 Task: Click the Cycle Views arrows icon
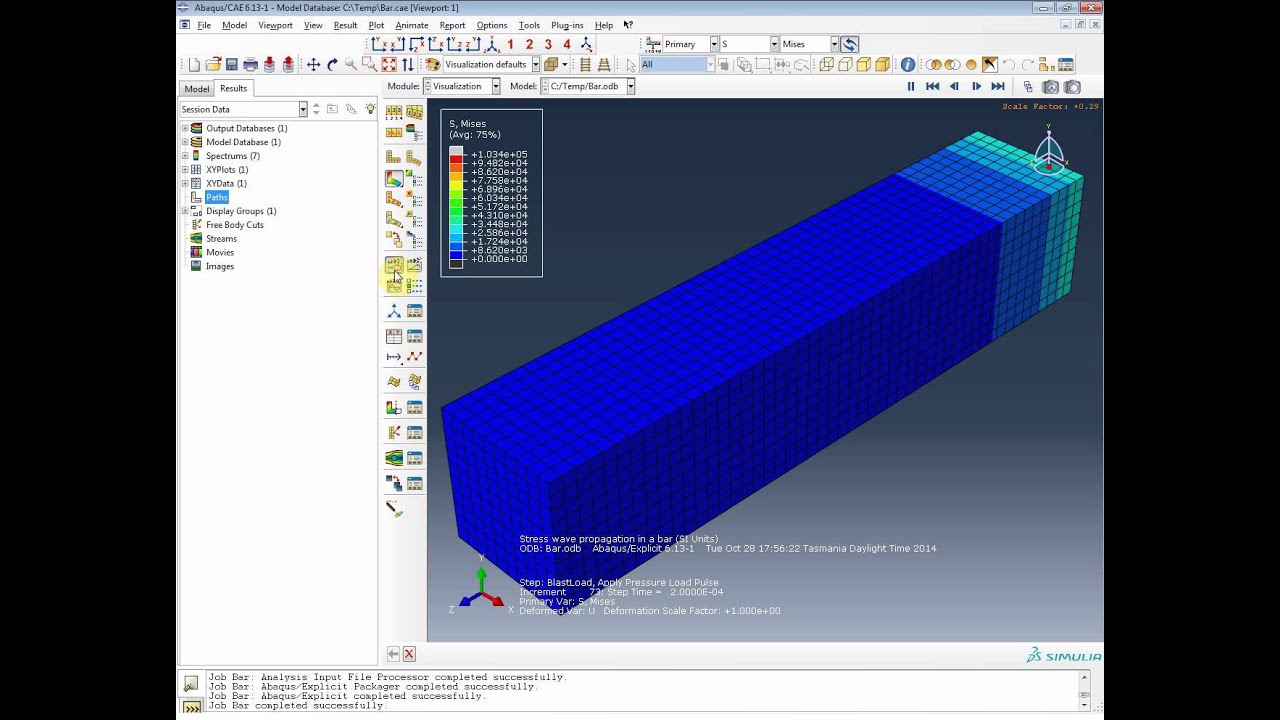coord(408,65)
